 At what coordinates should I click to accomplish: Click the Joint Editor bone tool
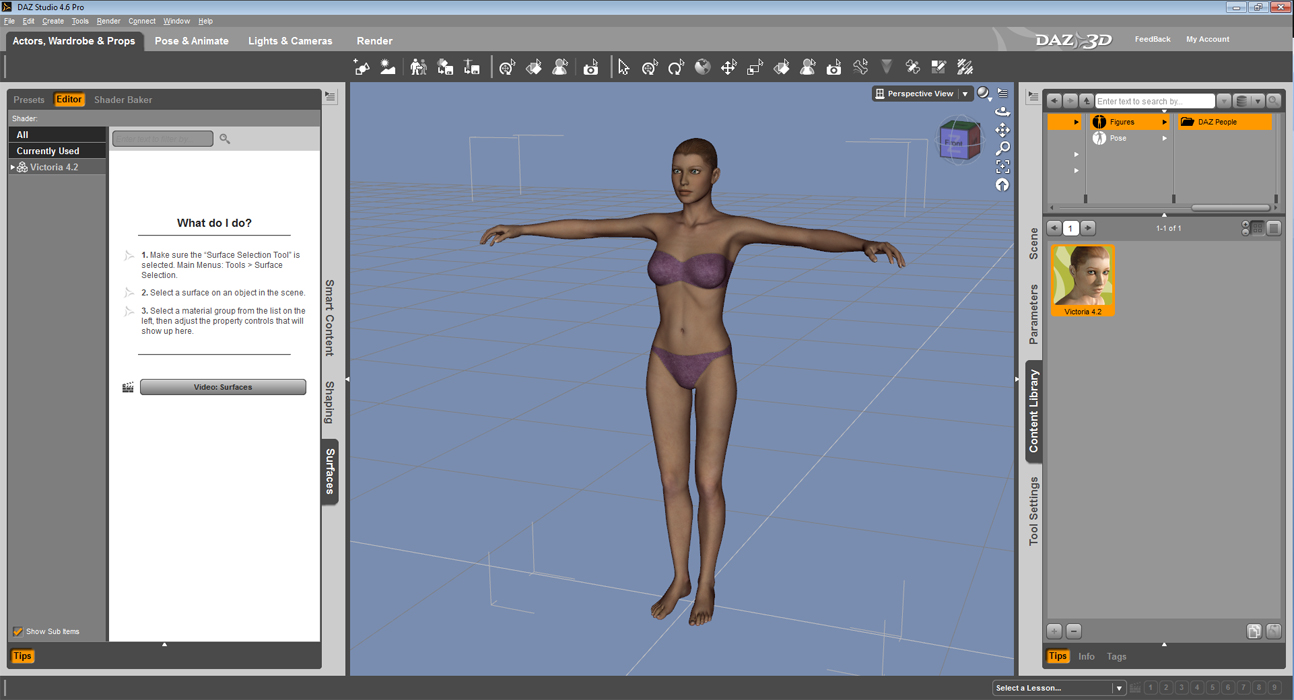[860, 67]
